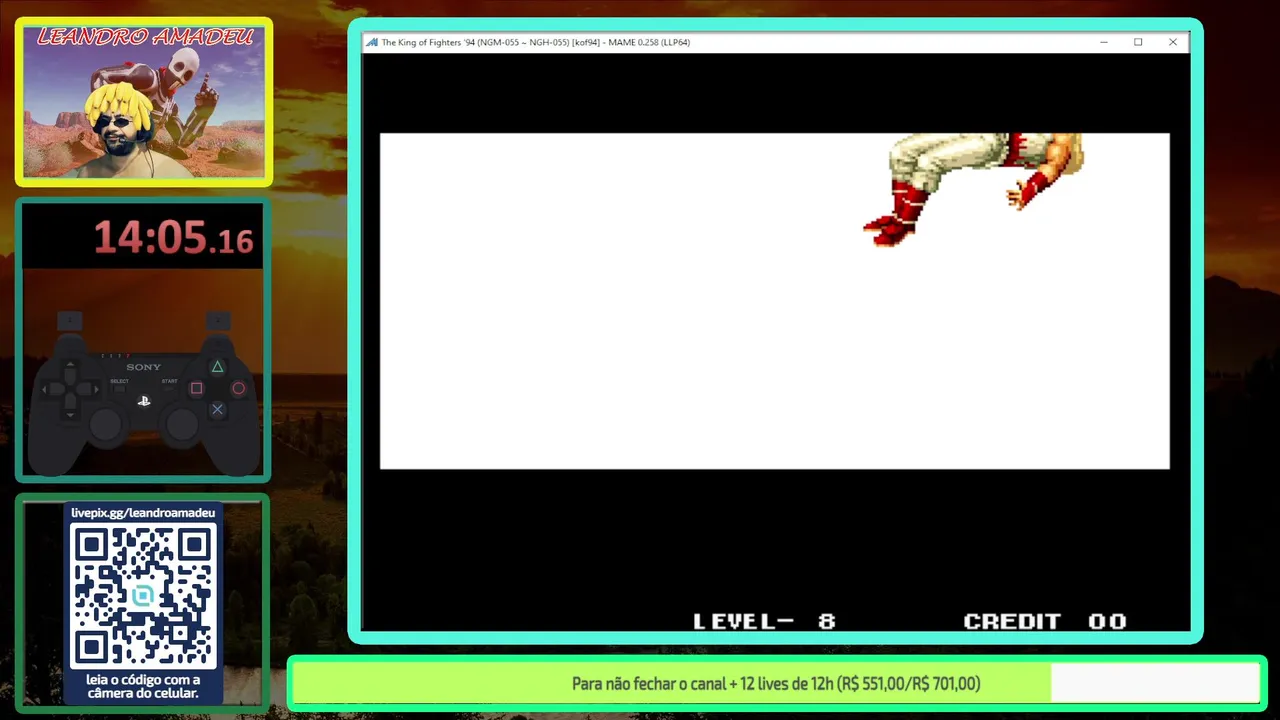This screenshot has height=720, width=1280.
Task: Click the speedrun timer 14:05.16
Action: point(174,238)
